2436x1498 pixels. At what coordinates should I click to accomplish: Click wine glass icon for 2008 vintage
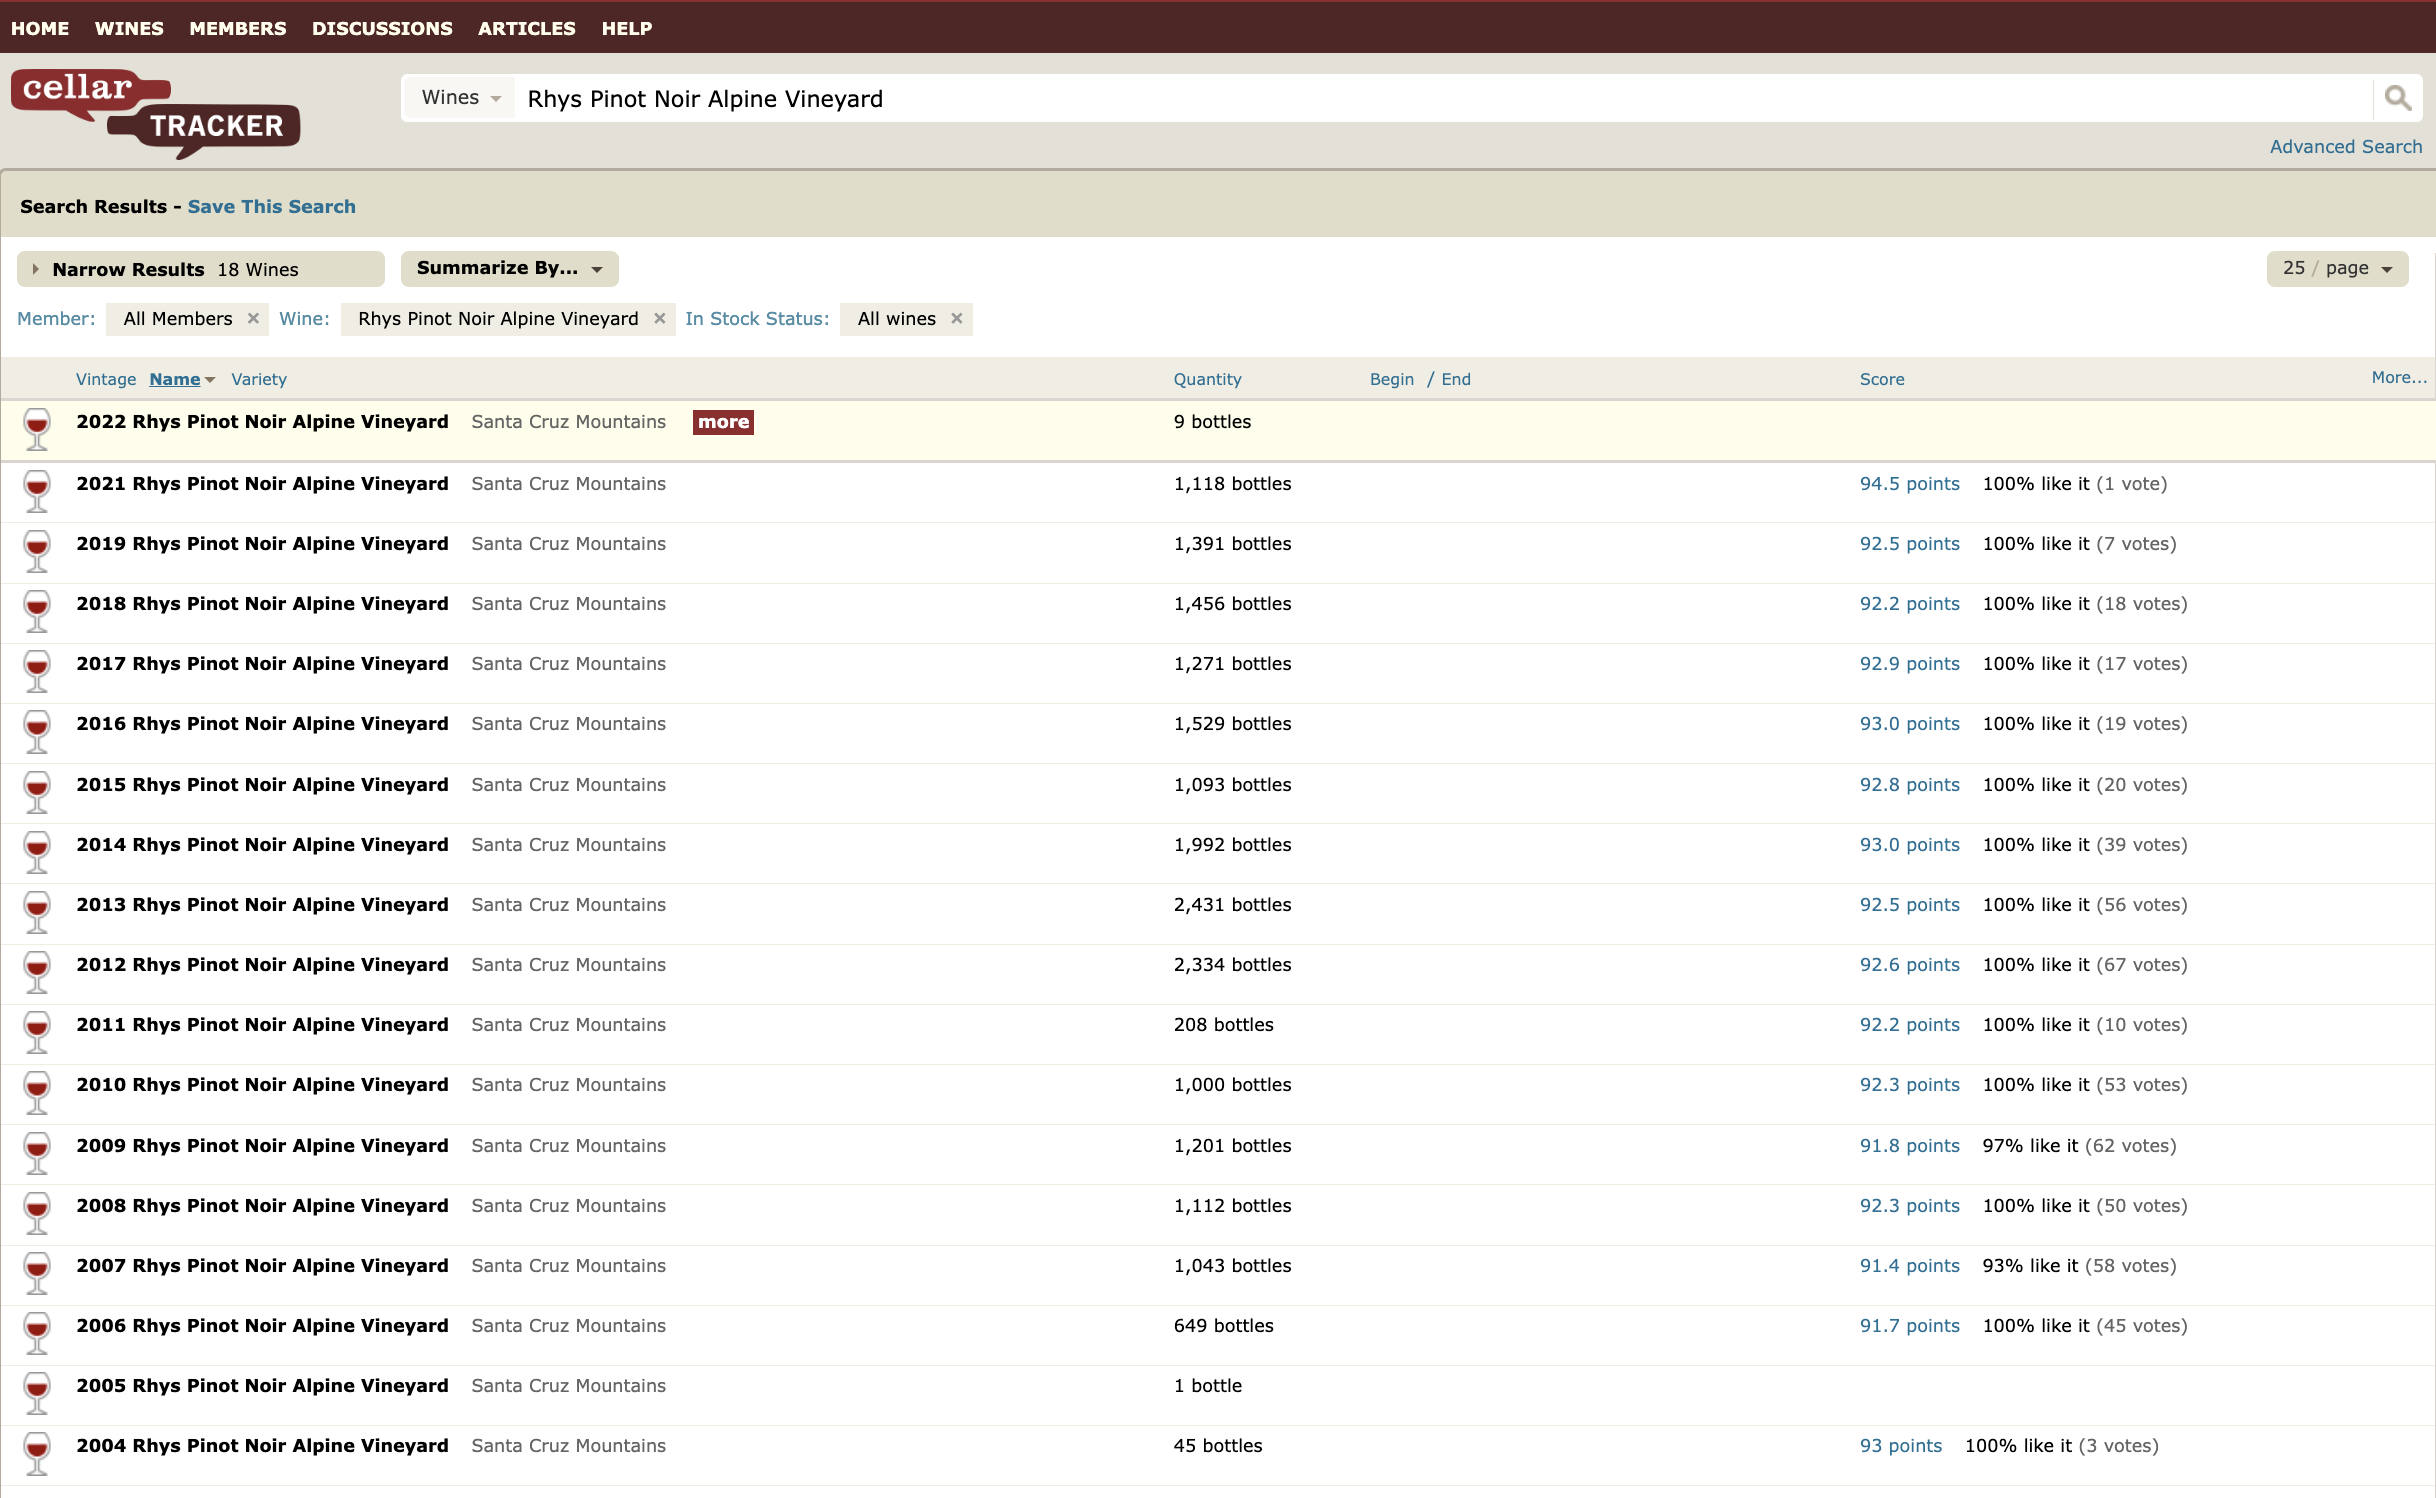[x=37, y=1213]
